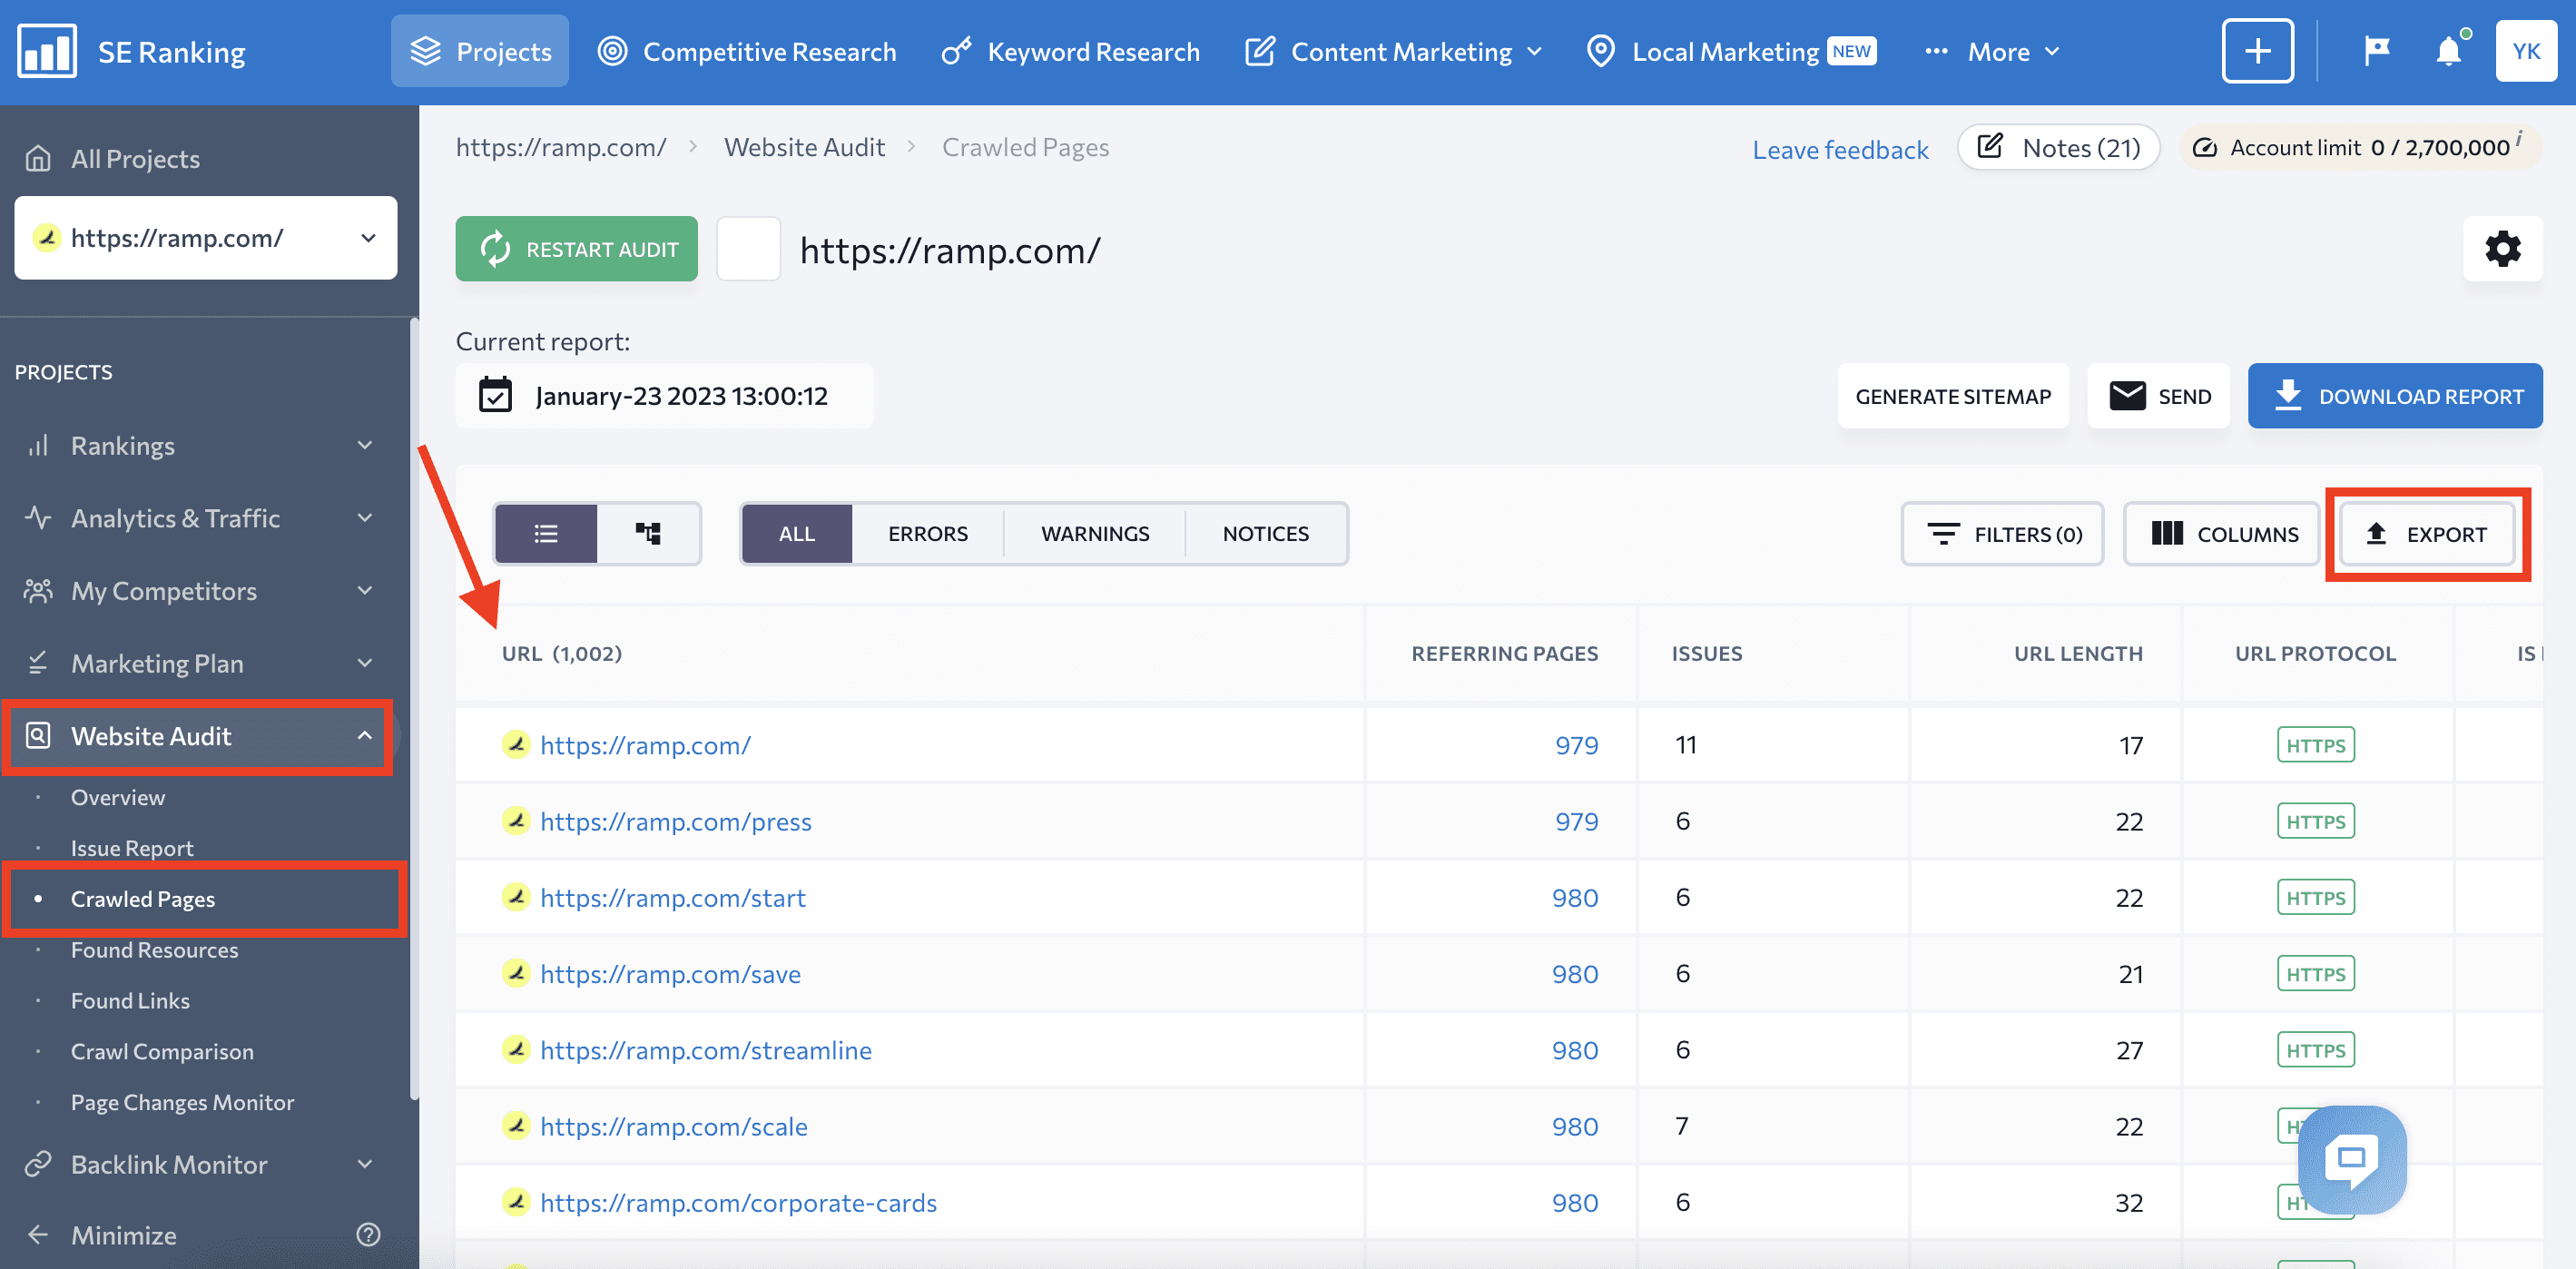Click the https://ramp.com/press link

(675, 819)
